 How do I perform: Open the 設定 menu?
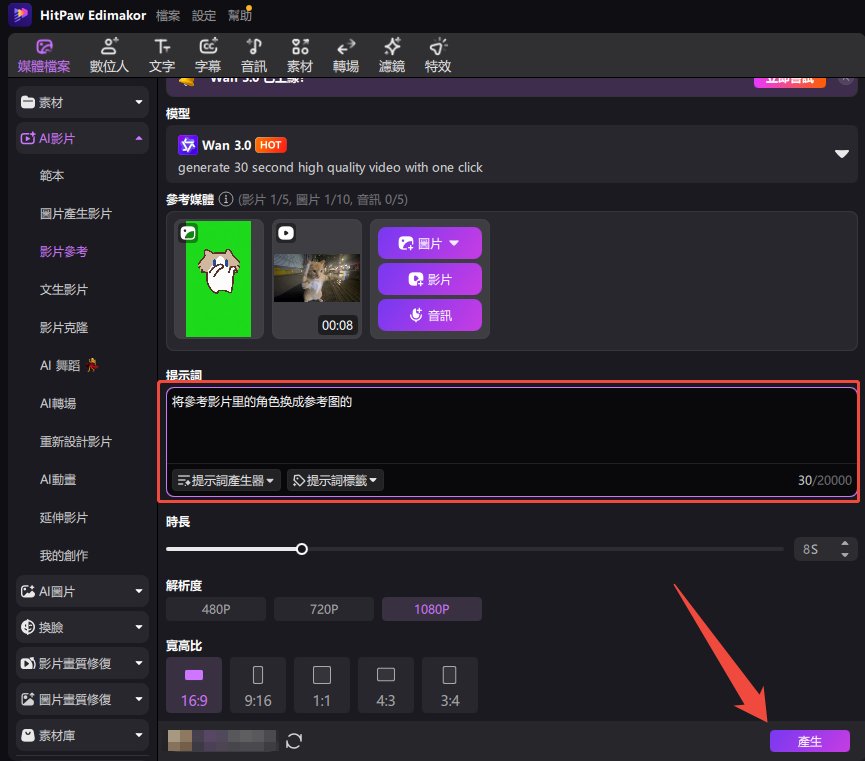tap(204, 15)
